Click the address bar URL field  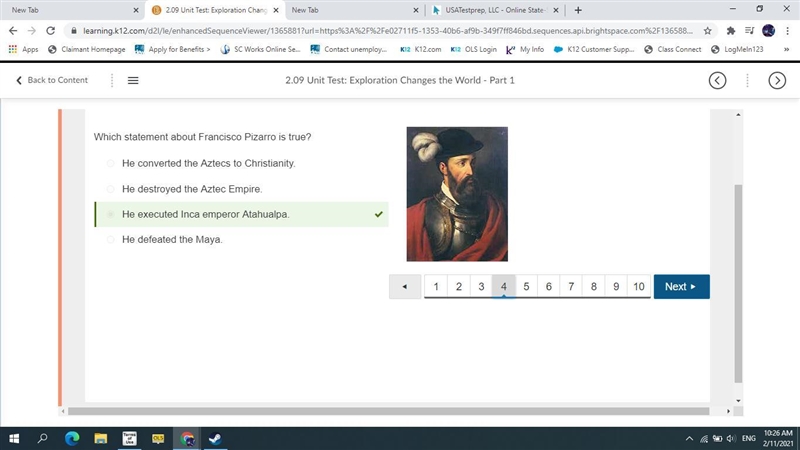(388, 31)
